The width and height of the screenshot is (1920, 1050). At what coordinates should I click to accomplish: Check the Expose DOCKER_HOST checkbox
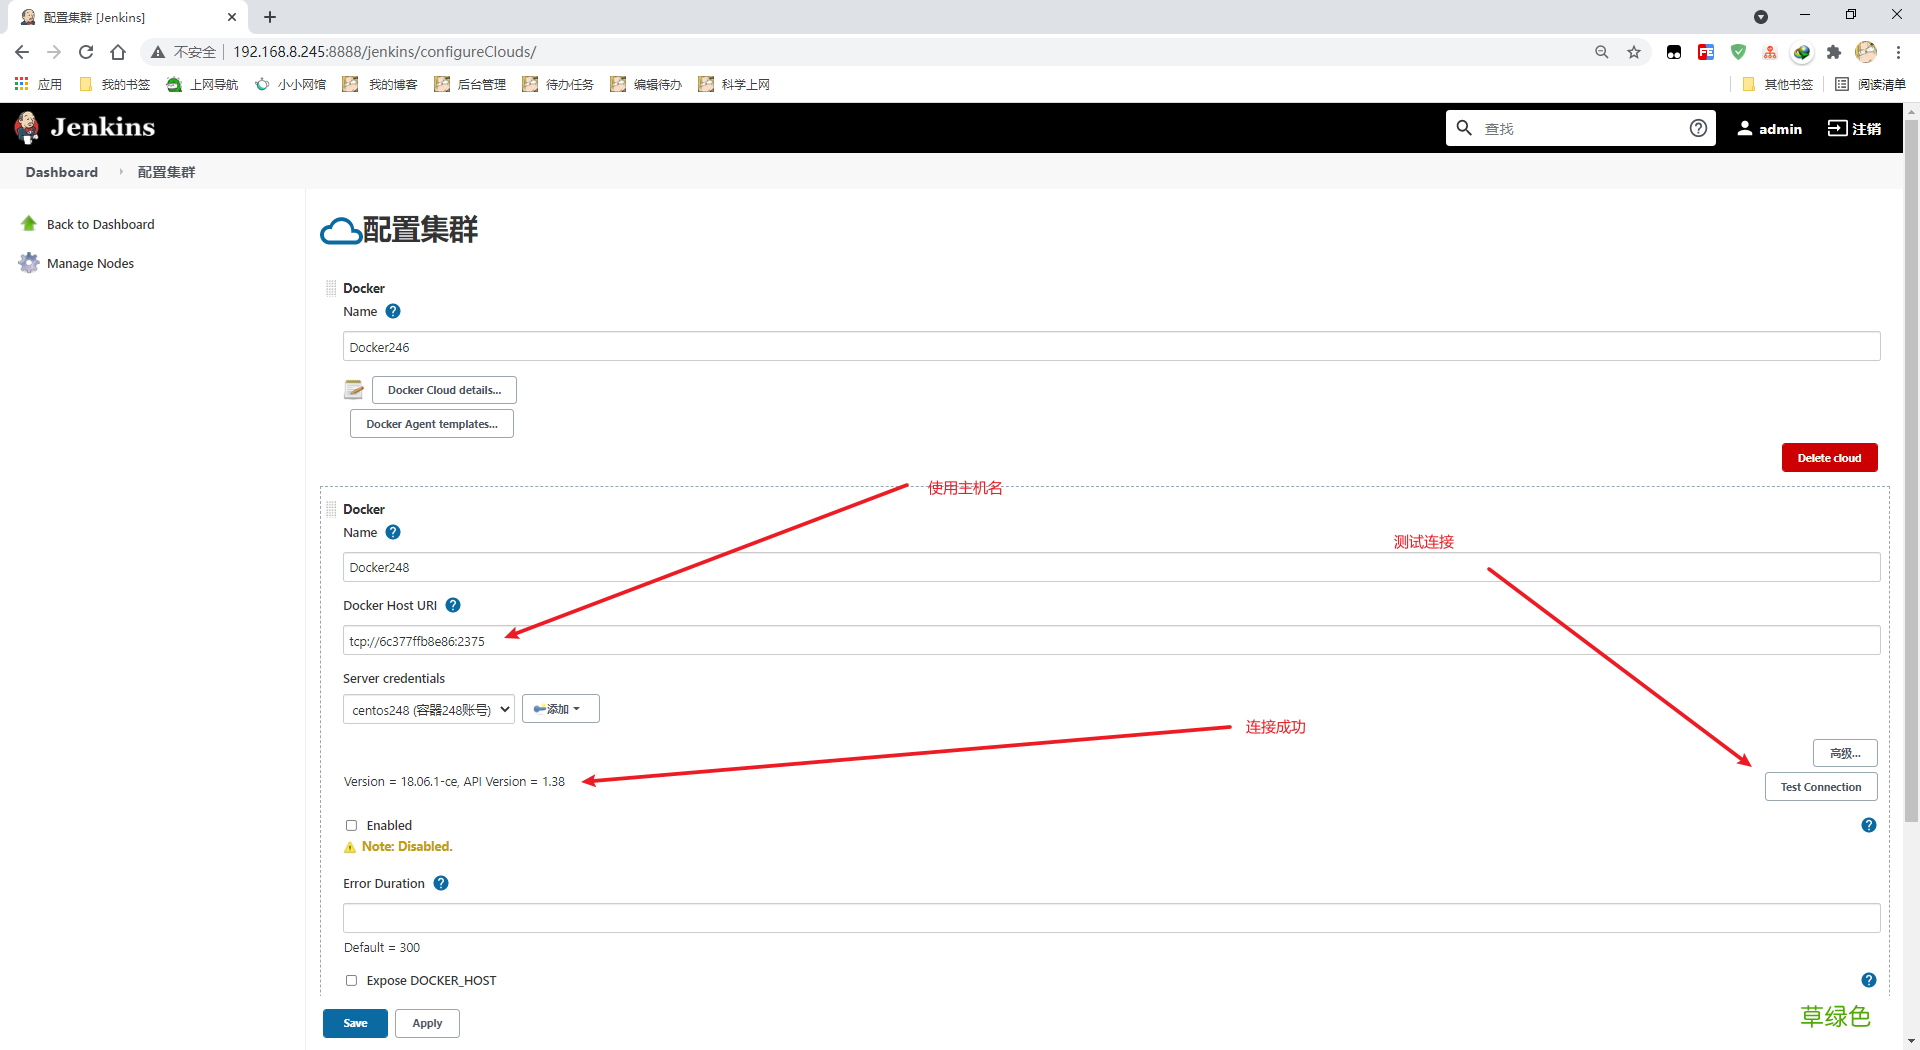click(x=351, y=980)
